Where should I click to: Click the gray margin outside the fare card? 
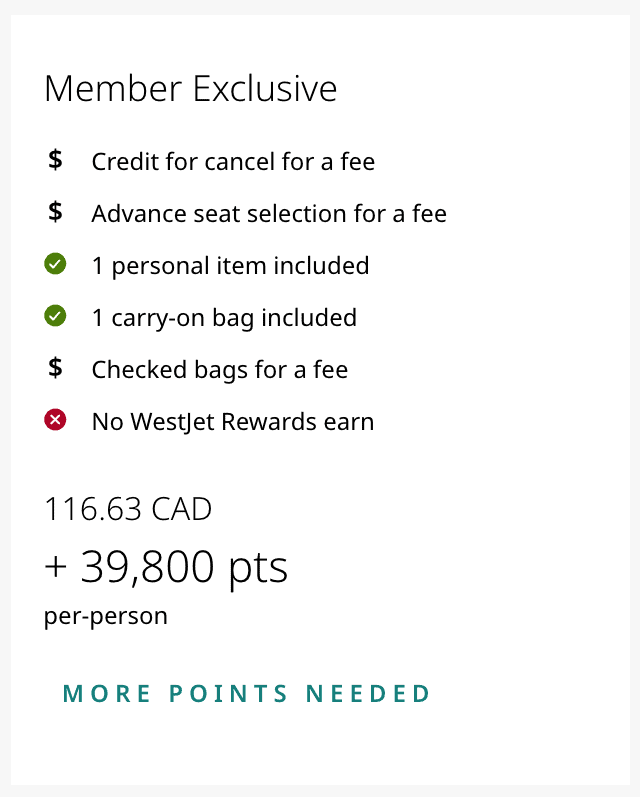(x=5, y=400)
